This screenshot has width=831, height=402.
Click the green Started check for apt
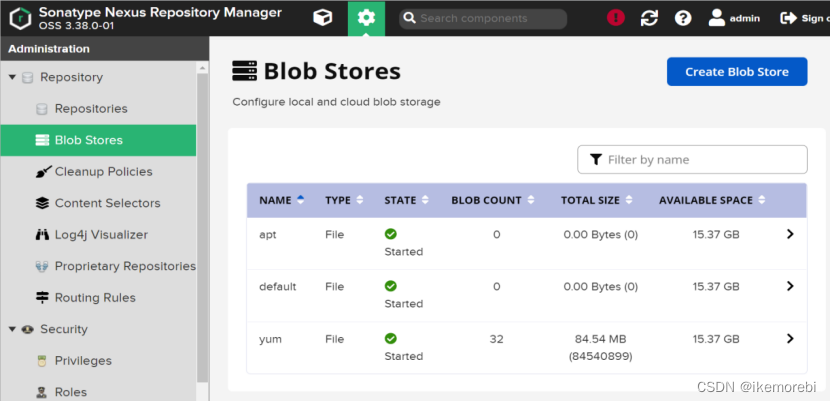pos(391,234)
